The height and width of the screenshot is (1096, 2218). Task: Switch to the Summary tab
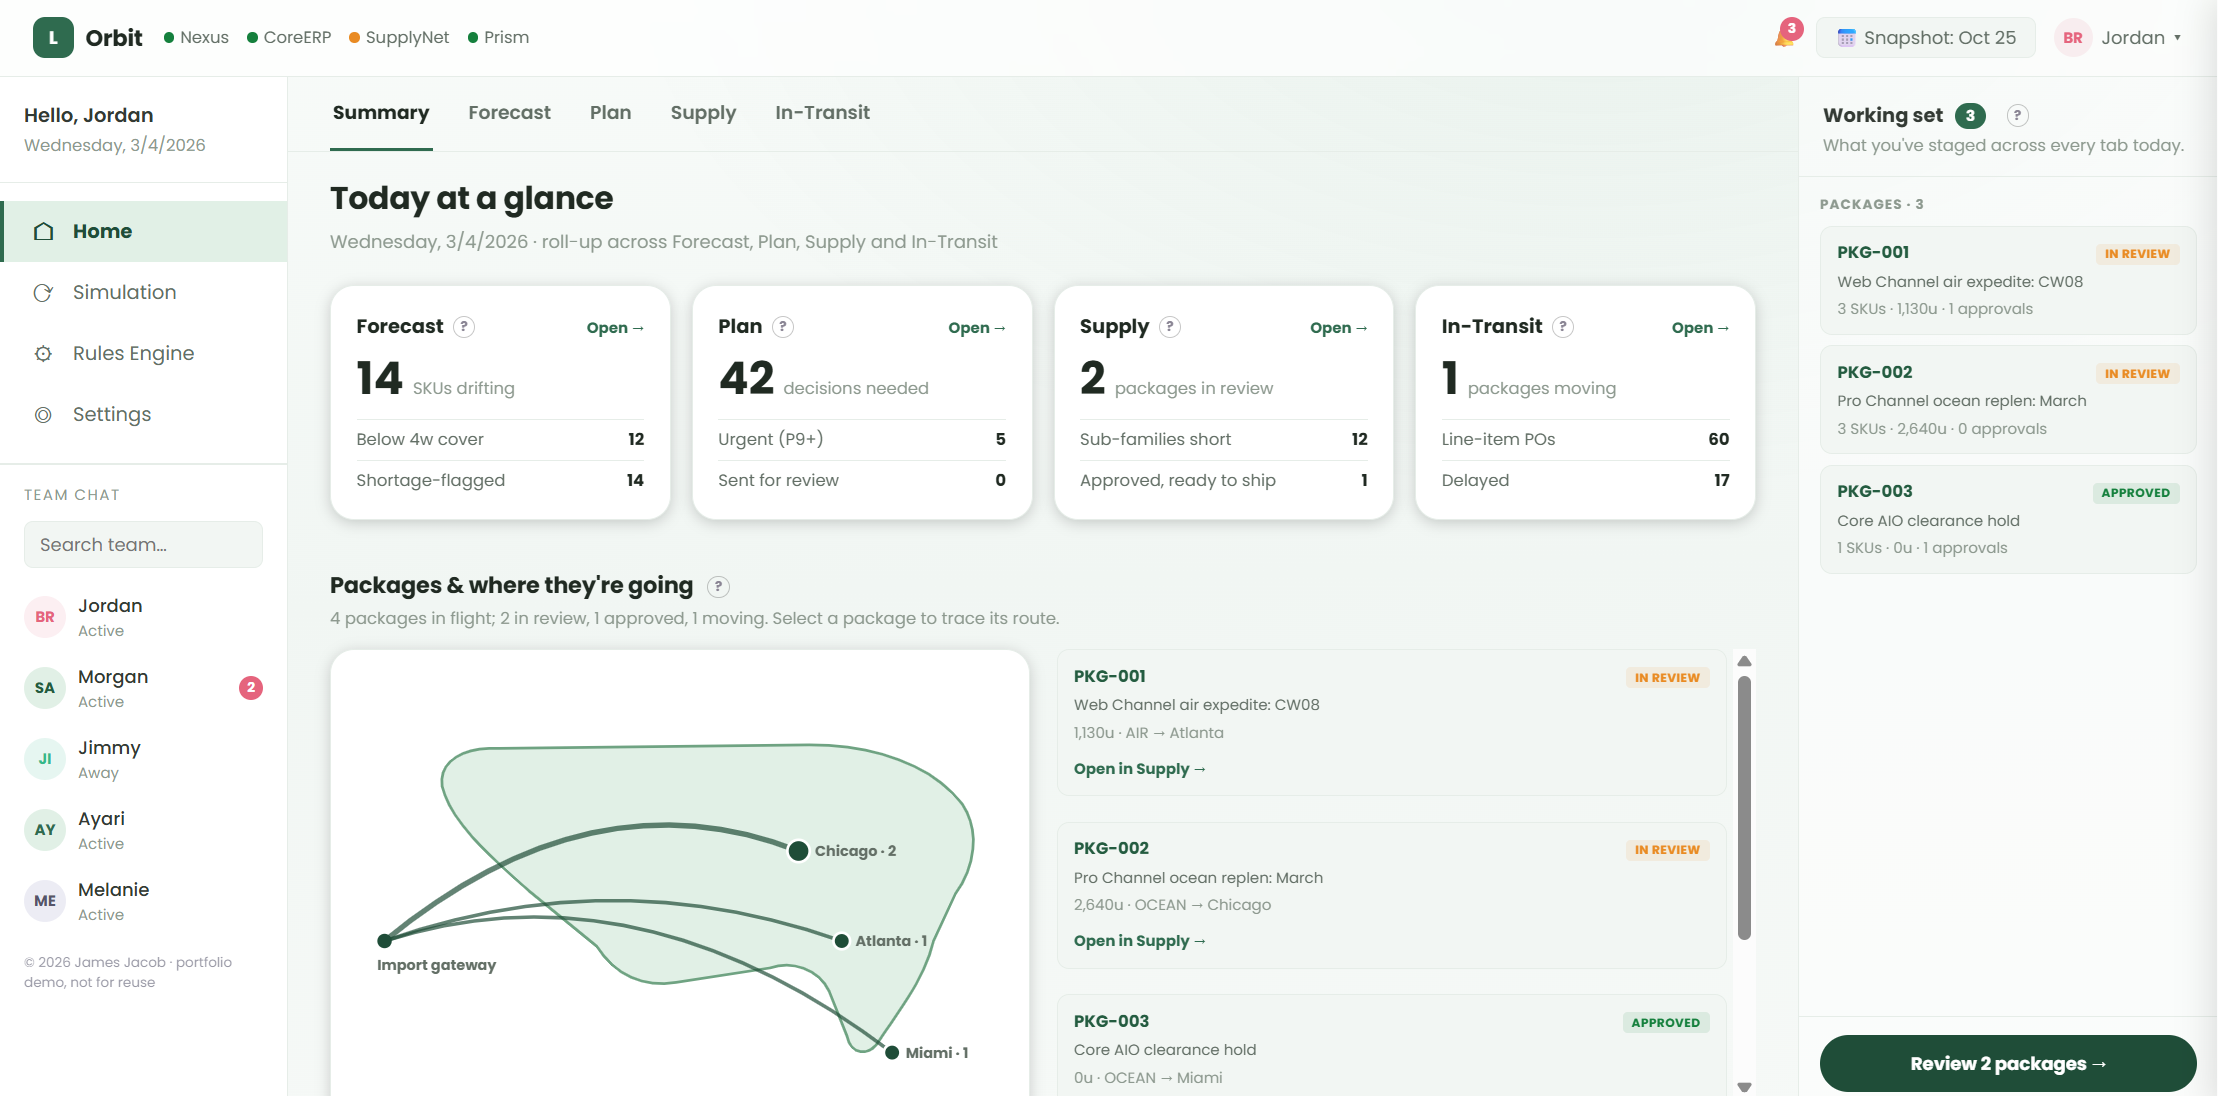[381, 113]
